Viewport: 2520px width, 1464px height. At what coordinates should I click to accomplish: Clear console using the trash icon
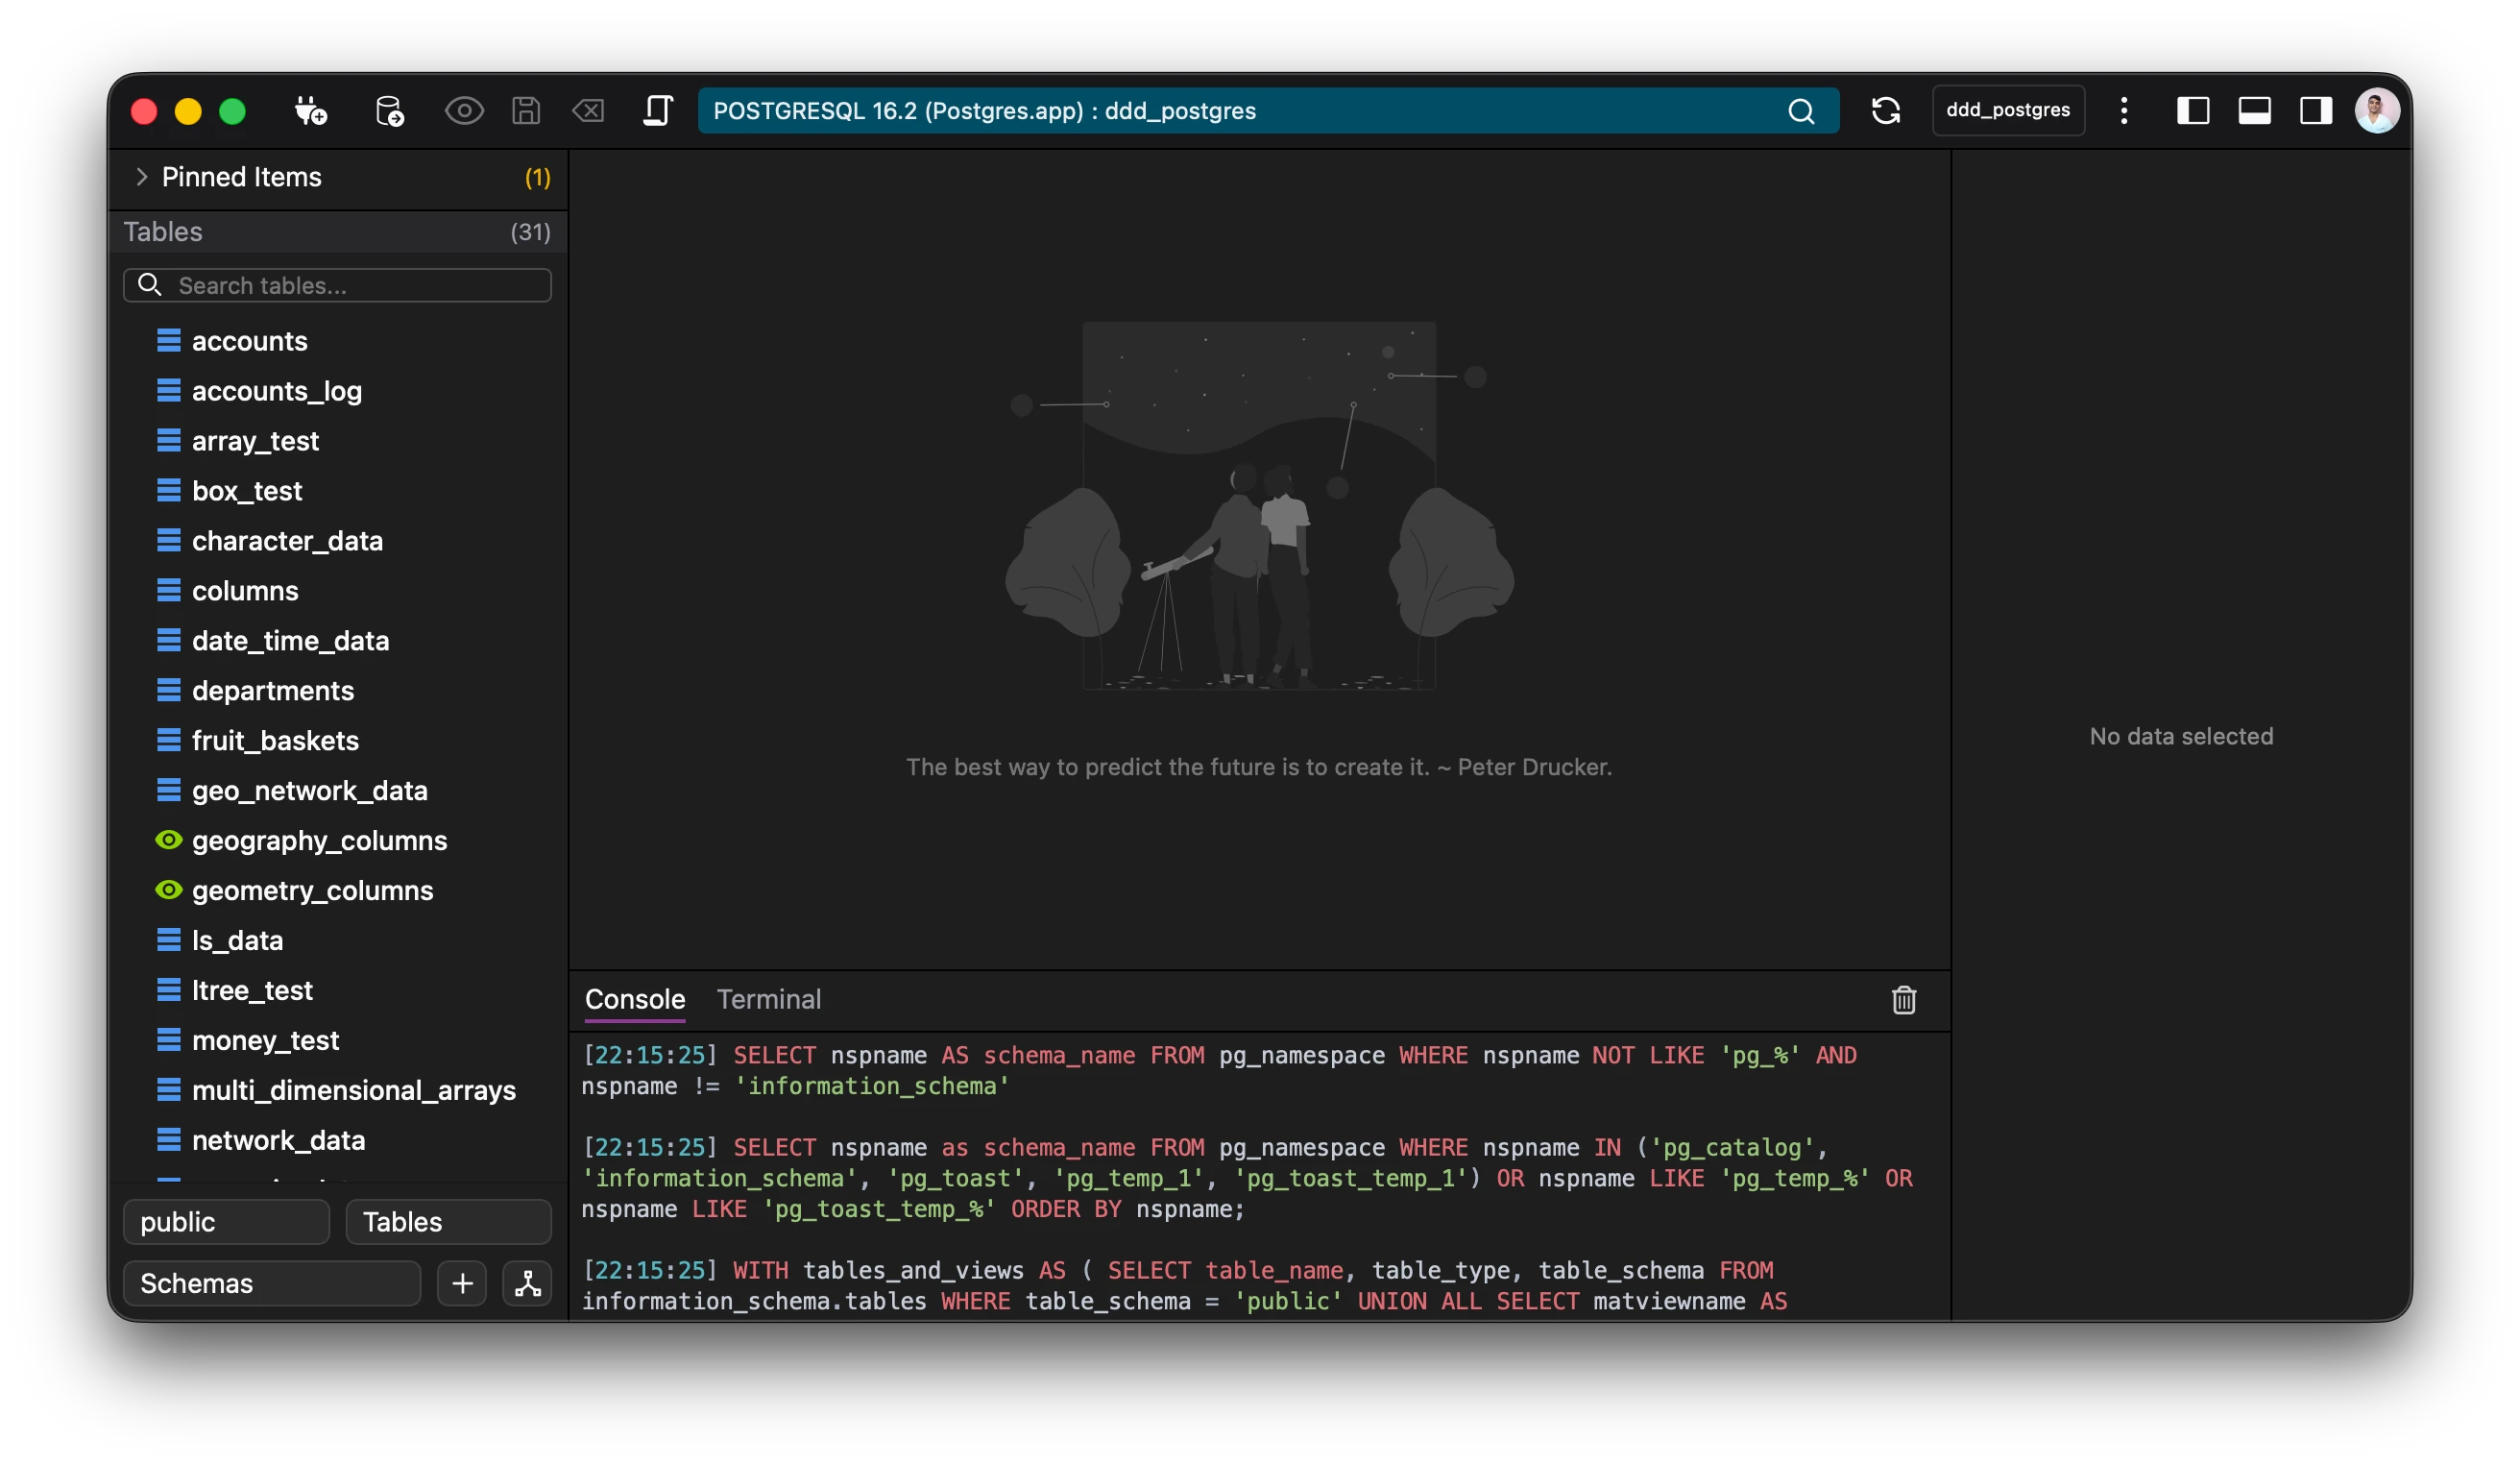tap(1903, 1000)
